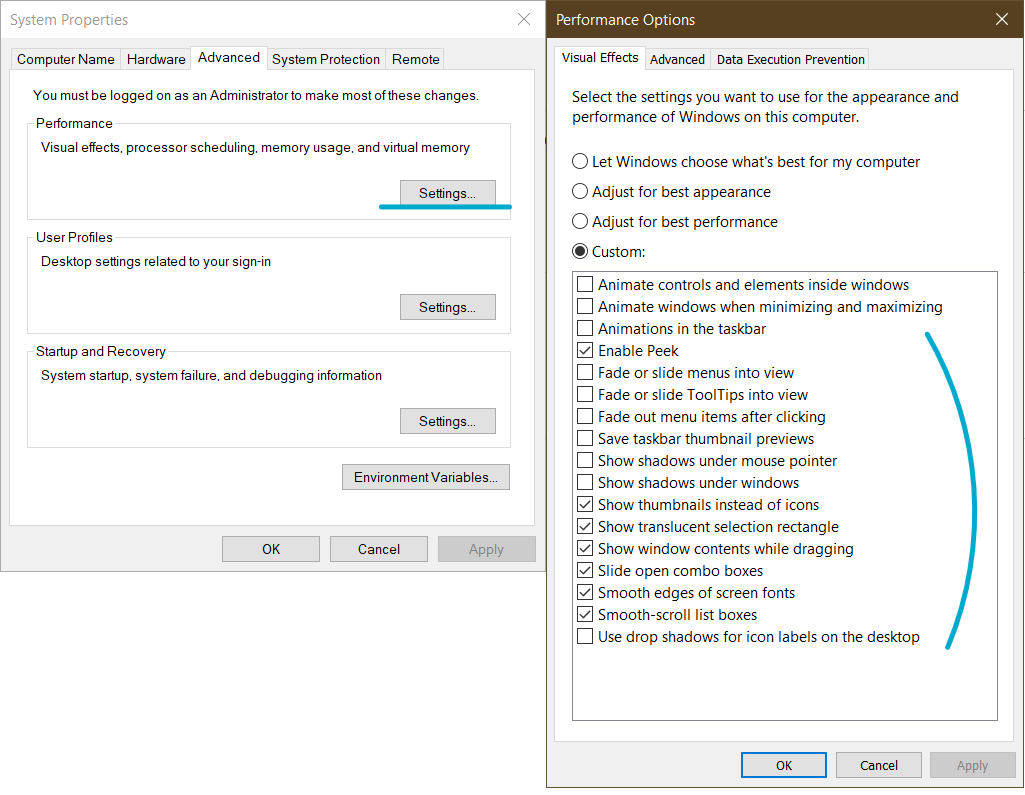Switch to Computer Name tab
This screenshot has height=795, width=1025.
(x=65, y=59)
